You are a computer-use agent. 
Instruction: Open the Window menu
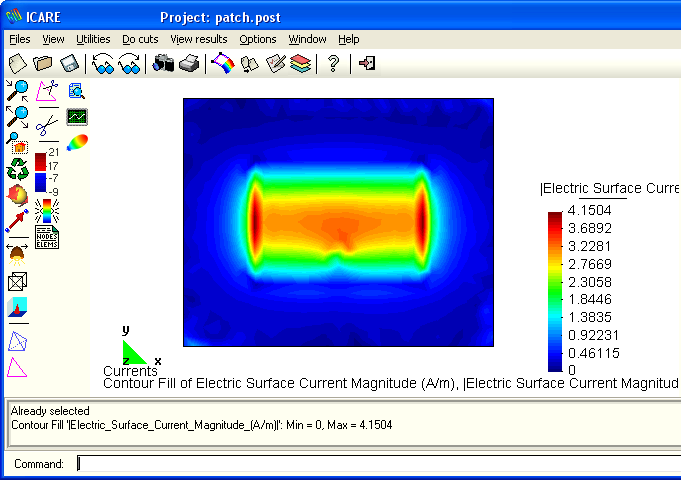pyautogui.click(x=307, y=39)
